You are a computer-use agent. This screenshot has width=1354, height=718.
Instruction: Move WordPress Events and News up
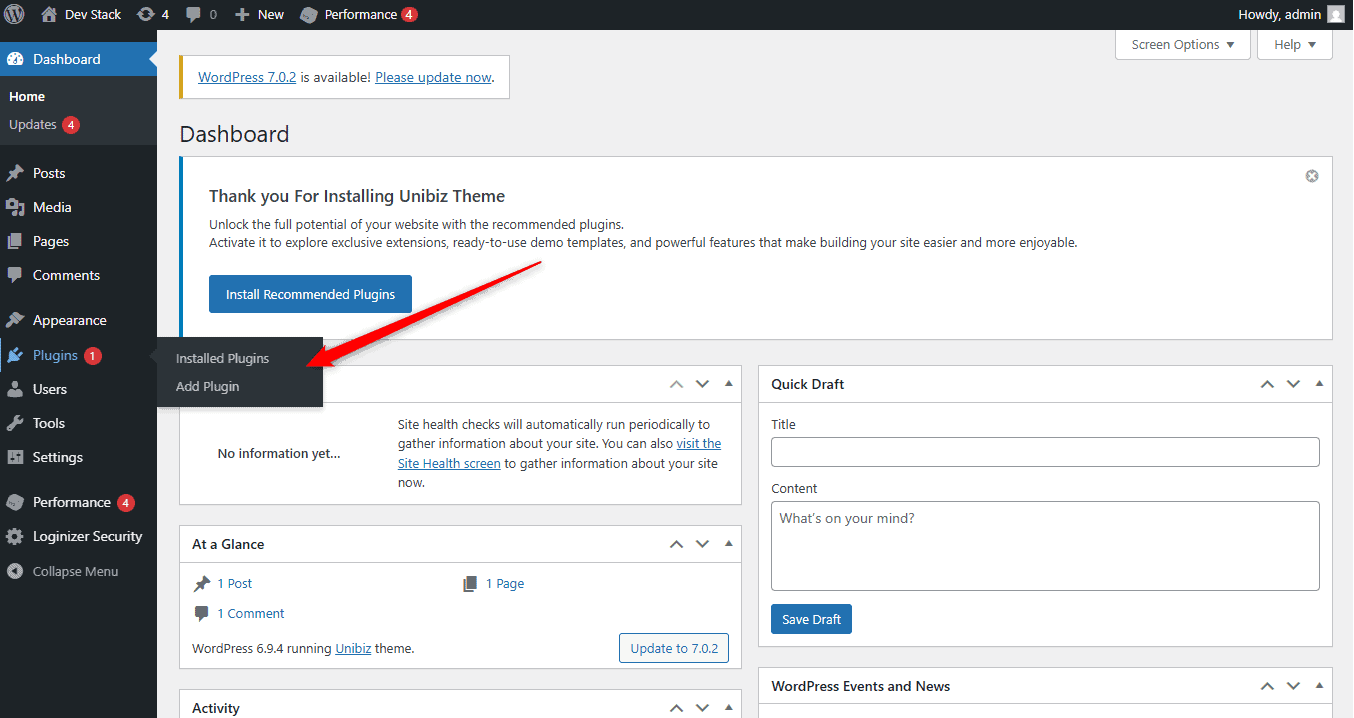(x=1267, y=686)
